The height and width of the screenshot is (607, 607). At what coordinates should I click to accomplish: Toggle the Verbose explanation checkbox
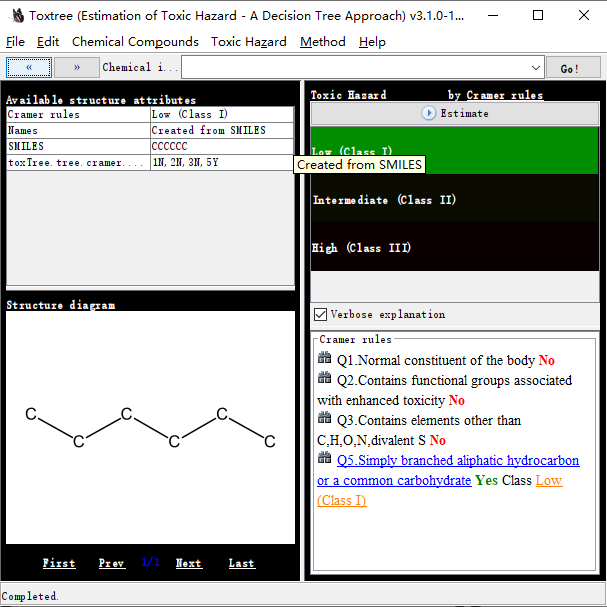(x=321, y=314)
